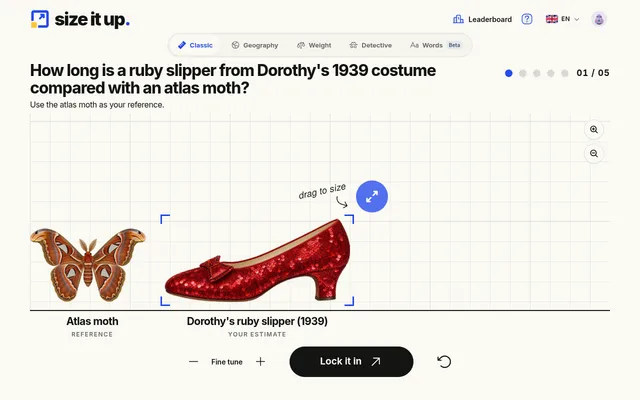640x400 pixels.
Task: Decrease size with Fine tune minus
Action: click(193, 362)
